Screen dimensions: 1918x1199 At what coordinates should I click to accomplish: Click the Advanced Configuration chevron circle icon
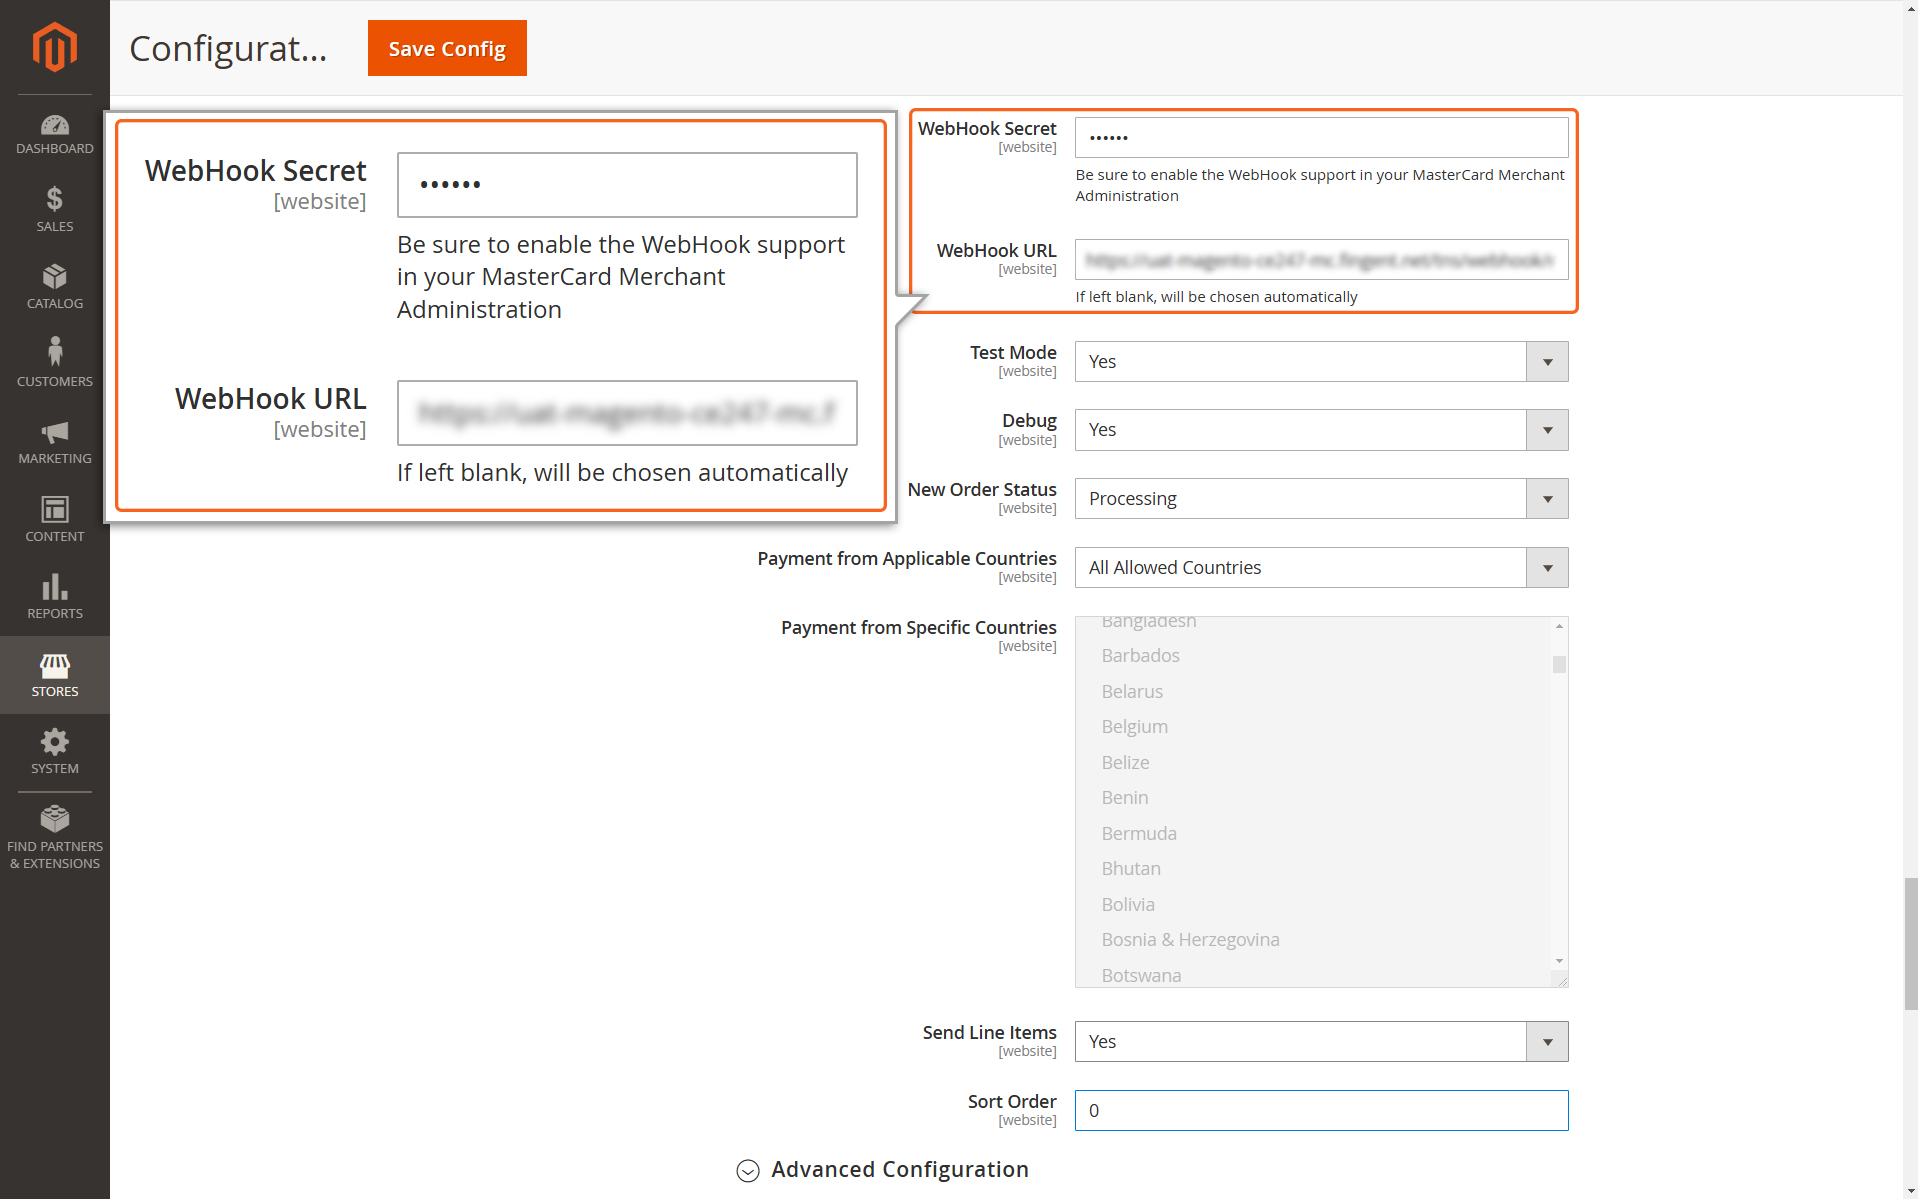[x=748, y=1170]
